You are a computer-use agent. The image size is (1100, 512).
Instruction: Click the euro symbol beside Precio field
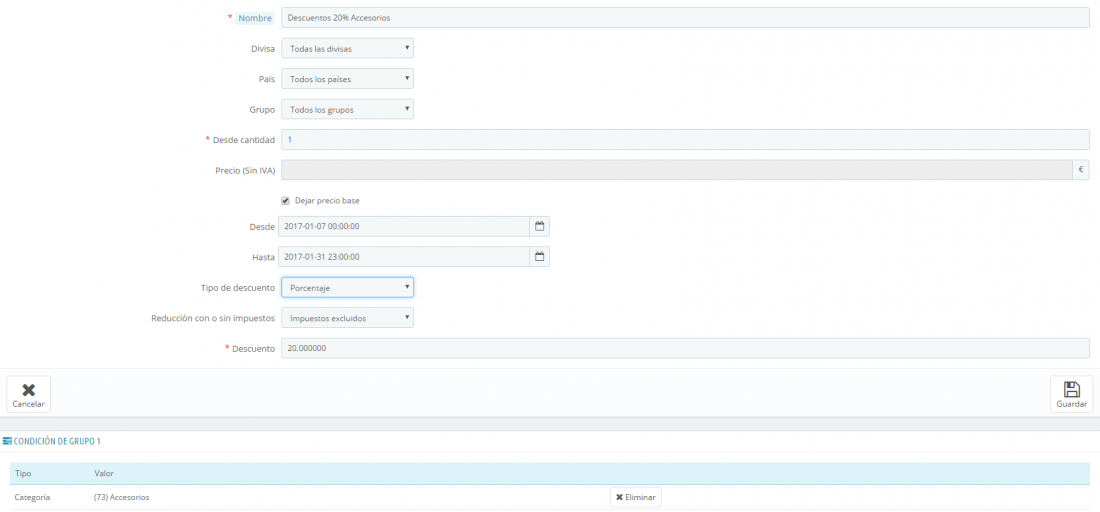[1080, 170]
